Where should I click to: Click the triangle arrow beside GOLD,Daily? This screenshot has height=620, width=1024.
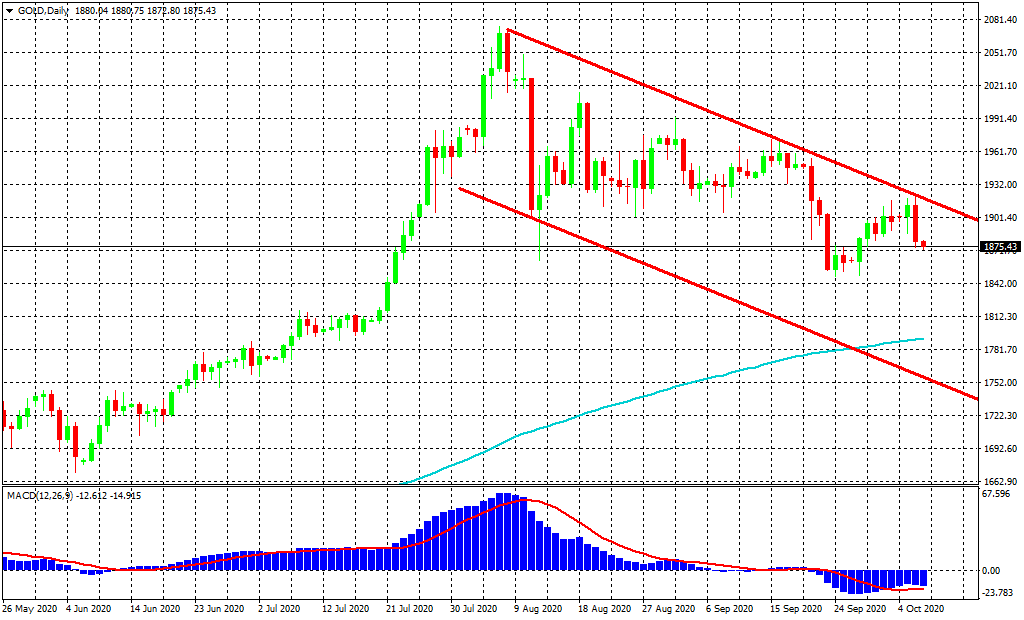click(9, 10)
